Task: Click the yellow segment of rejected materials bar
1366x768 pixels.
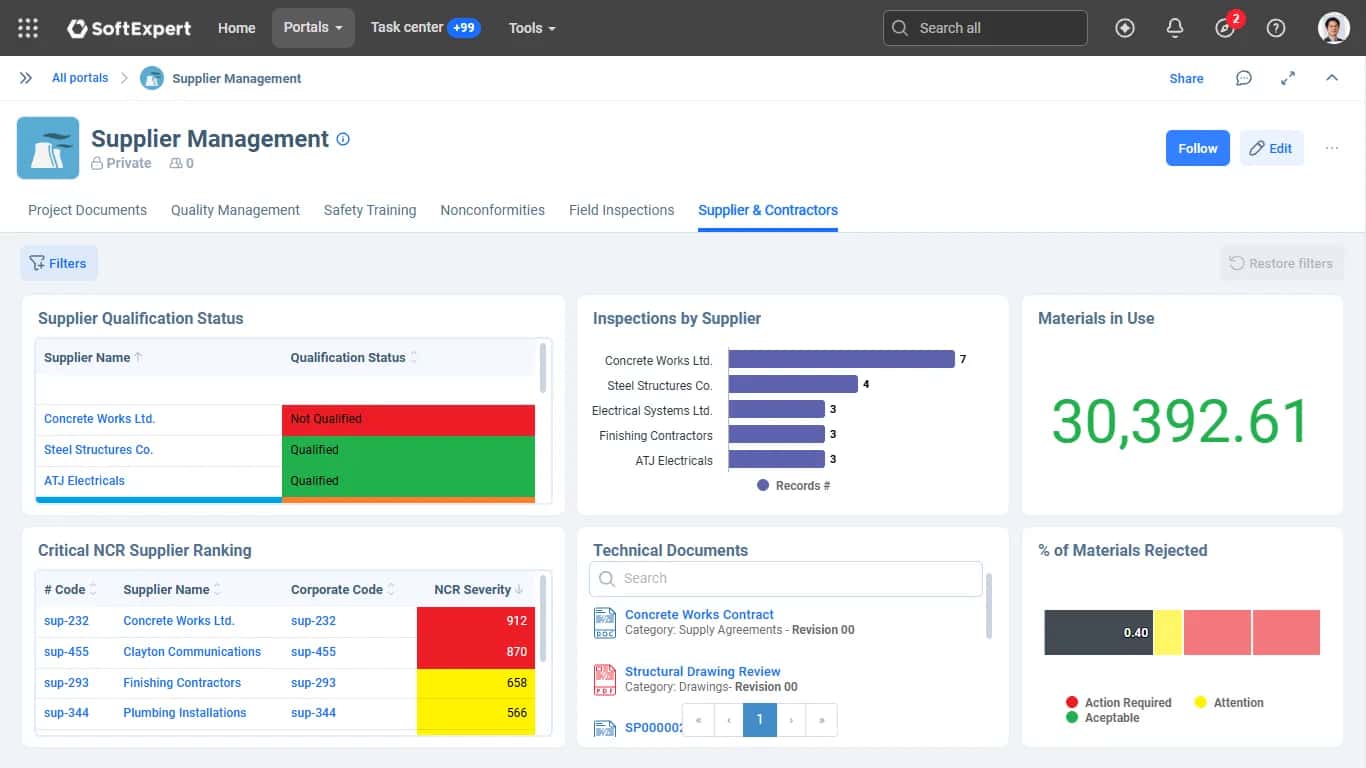Action: click(x=1168, y=633)
